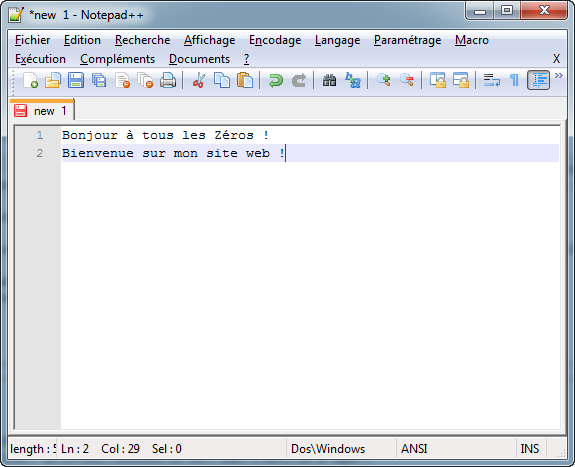The width and height of the screenshot is (575, 467).
Task: Minimize the Notepad++ window
Action: pos(480,11)
